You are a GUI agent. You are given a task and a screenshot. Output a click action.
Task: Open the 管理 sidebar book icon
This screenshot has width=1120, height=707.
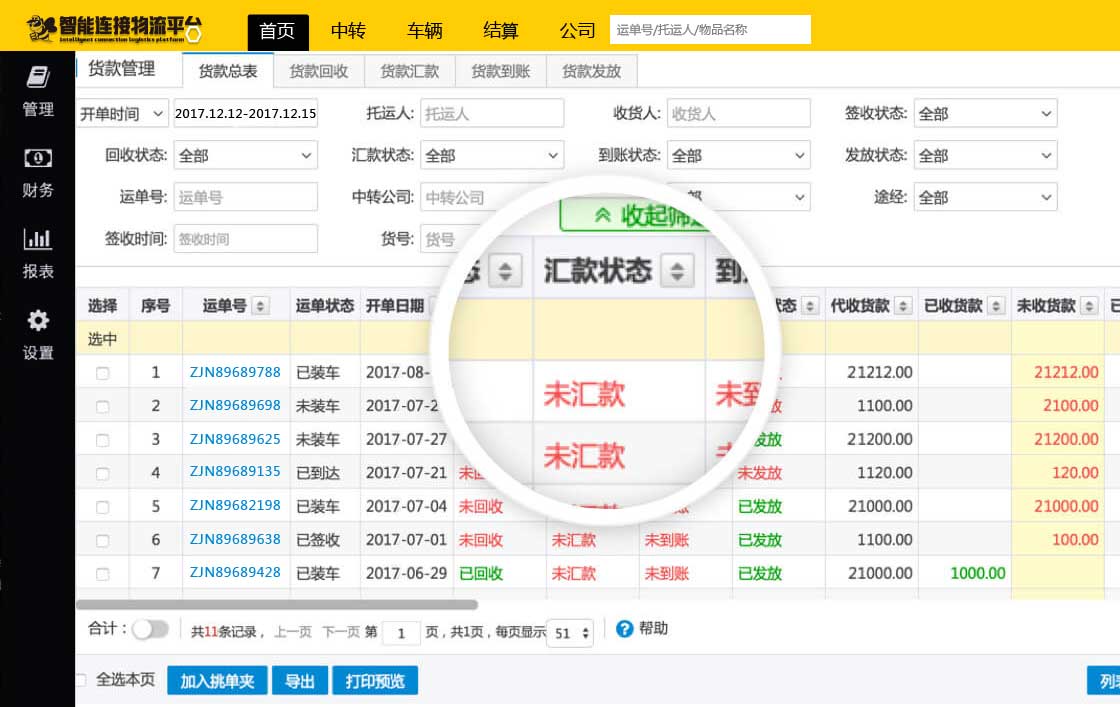point(38,77)
